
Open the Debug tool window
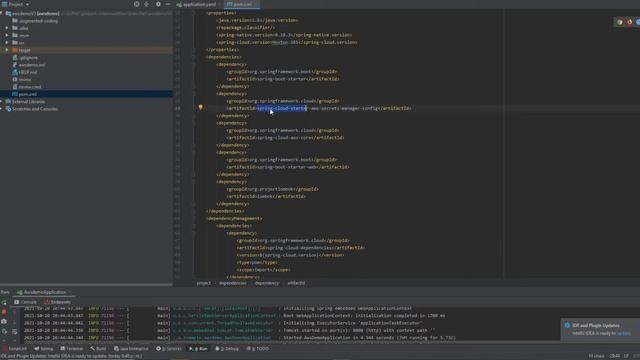(x=227, y=349)
